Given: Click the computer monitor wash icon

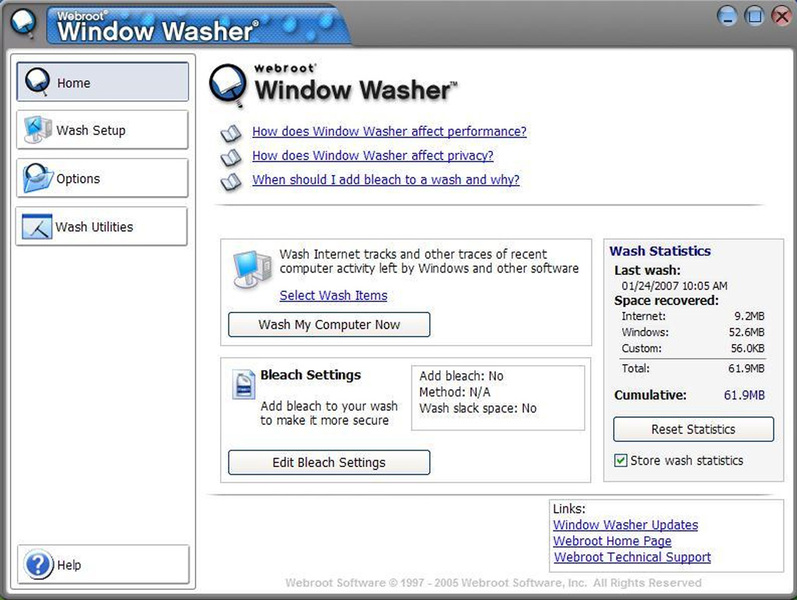Looking at the screenshot, I should [x=252, y=268].
